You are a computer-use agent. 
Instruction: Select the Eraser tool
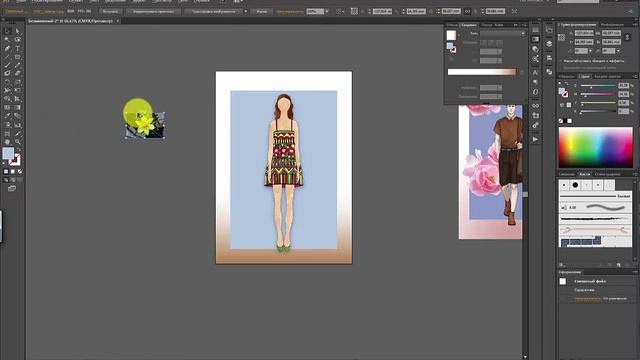click(18, 73)
